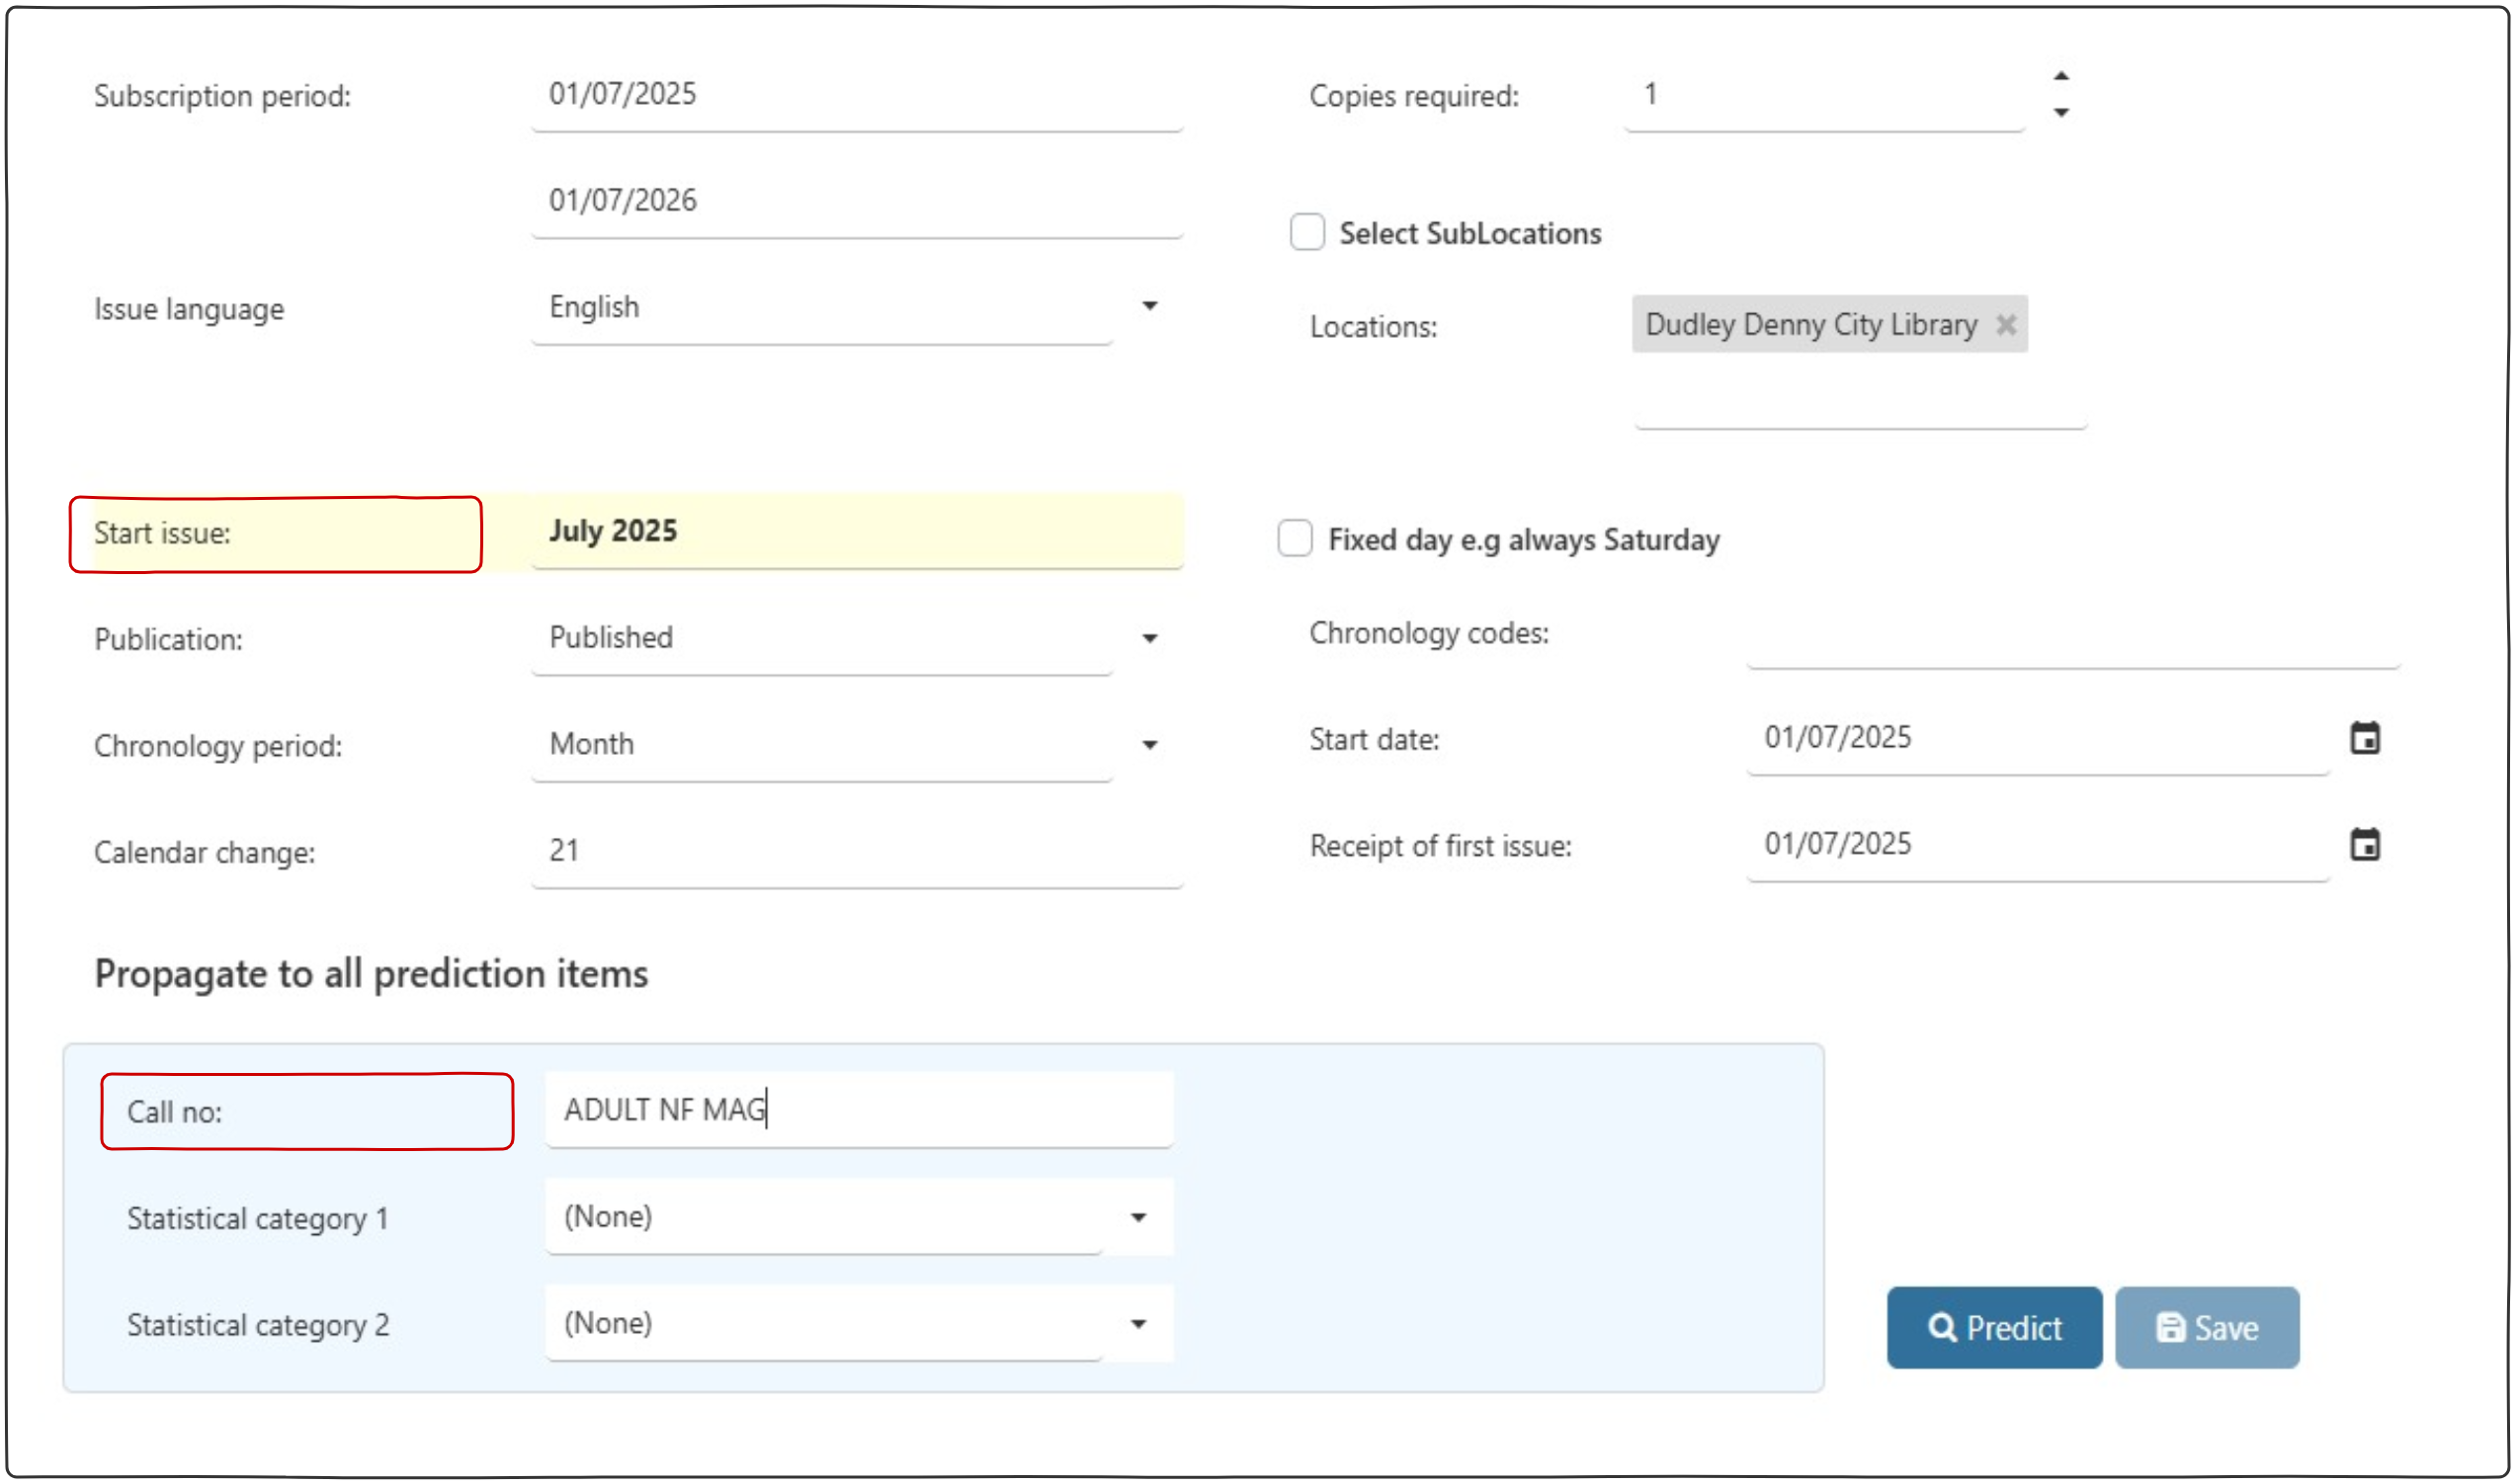The image size is (2516, 1484).
Task: Open the Publication dropdown
Action: (1149, 638)
